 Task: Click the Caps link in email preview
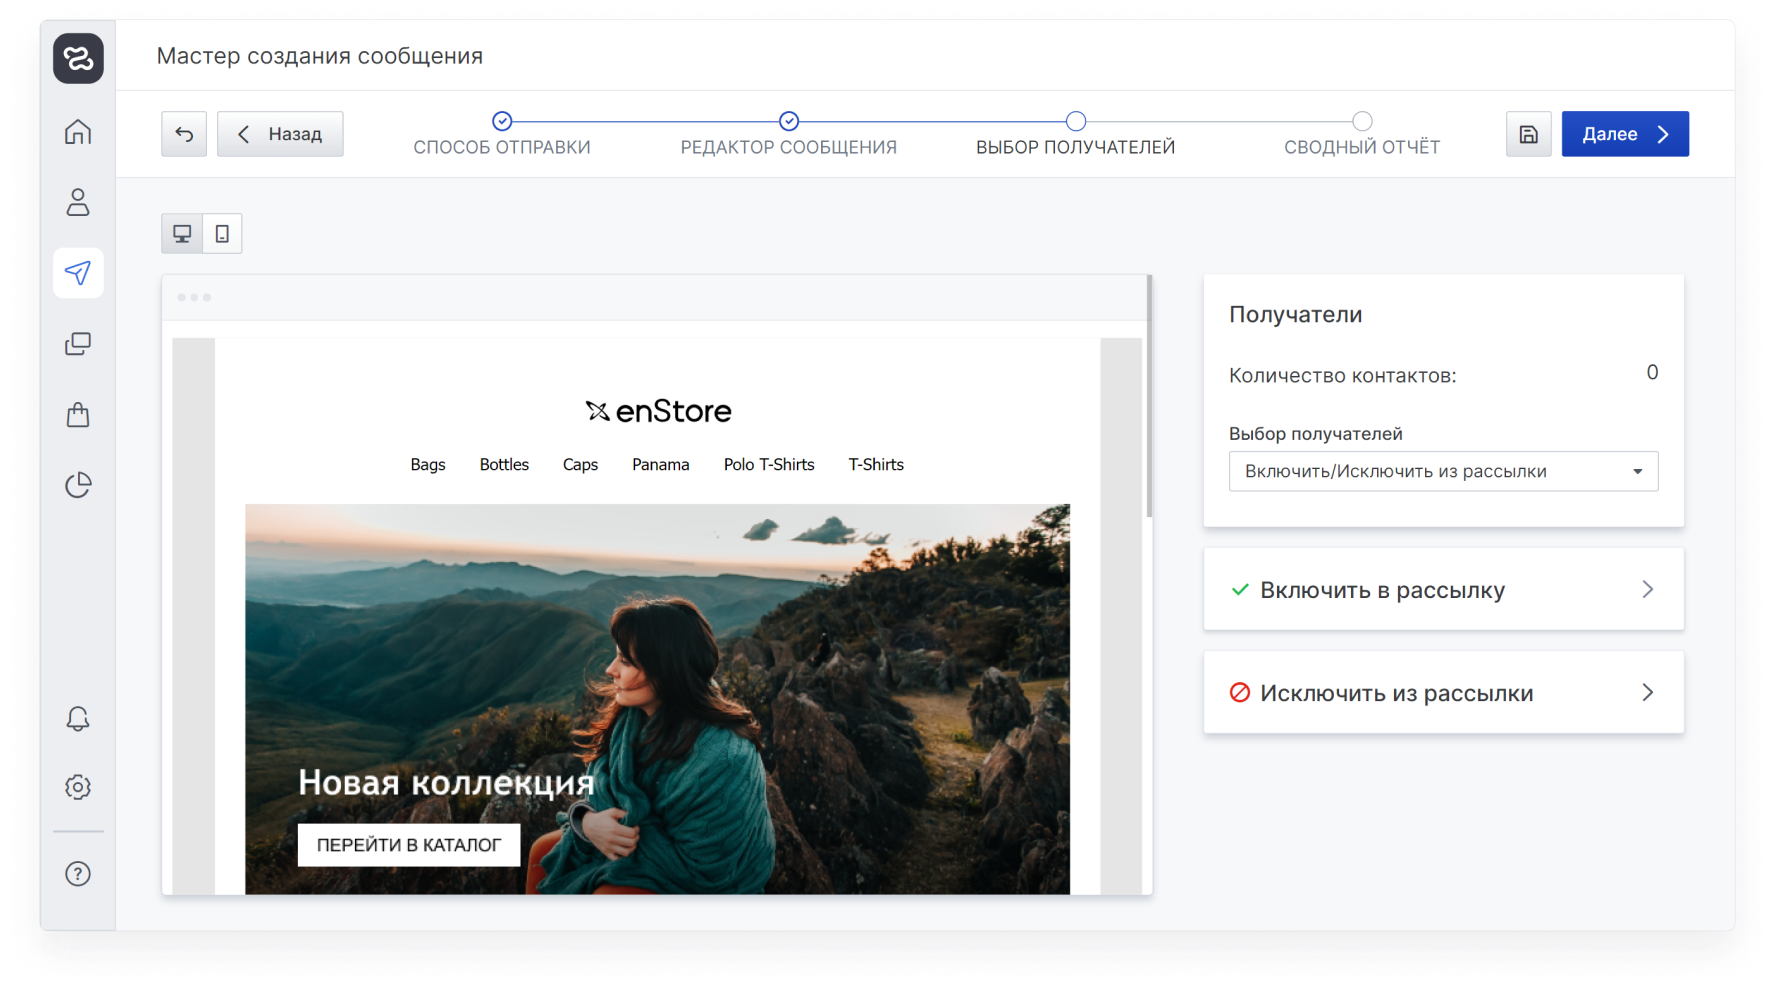tap(580, 465)
